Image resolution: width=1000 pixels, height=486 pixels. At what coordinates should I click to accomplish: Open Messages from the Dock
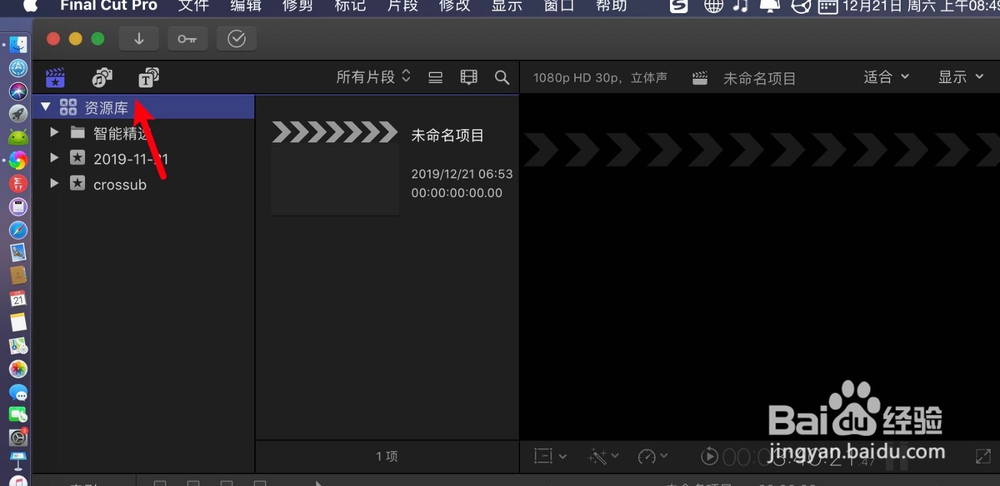18,392
